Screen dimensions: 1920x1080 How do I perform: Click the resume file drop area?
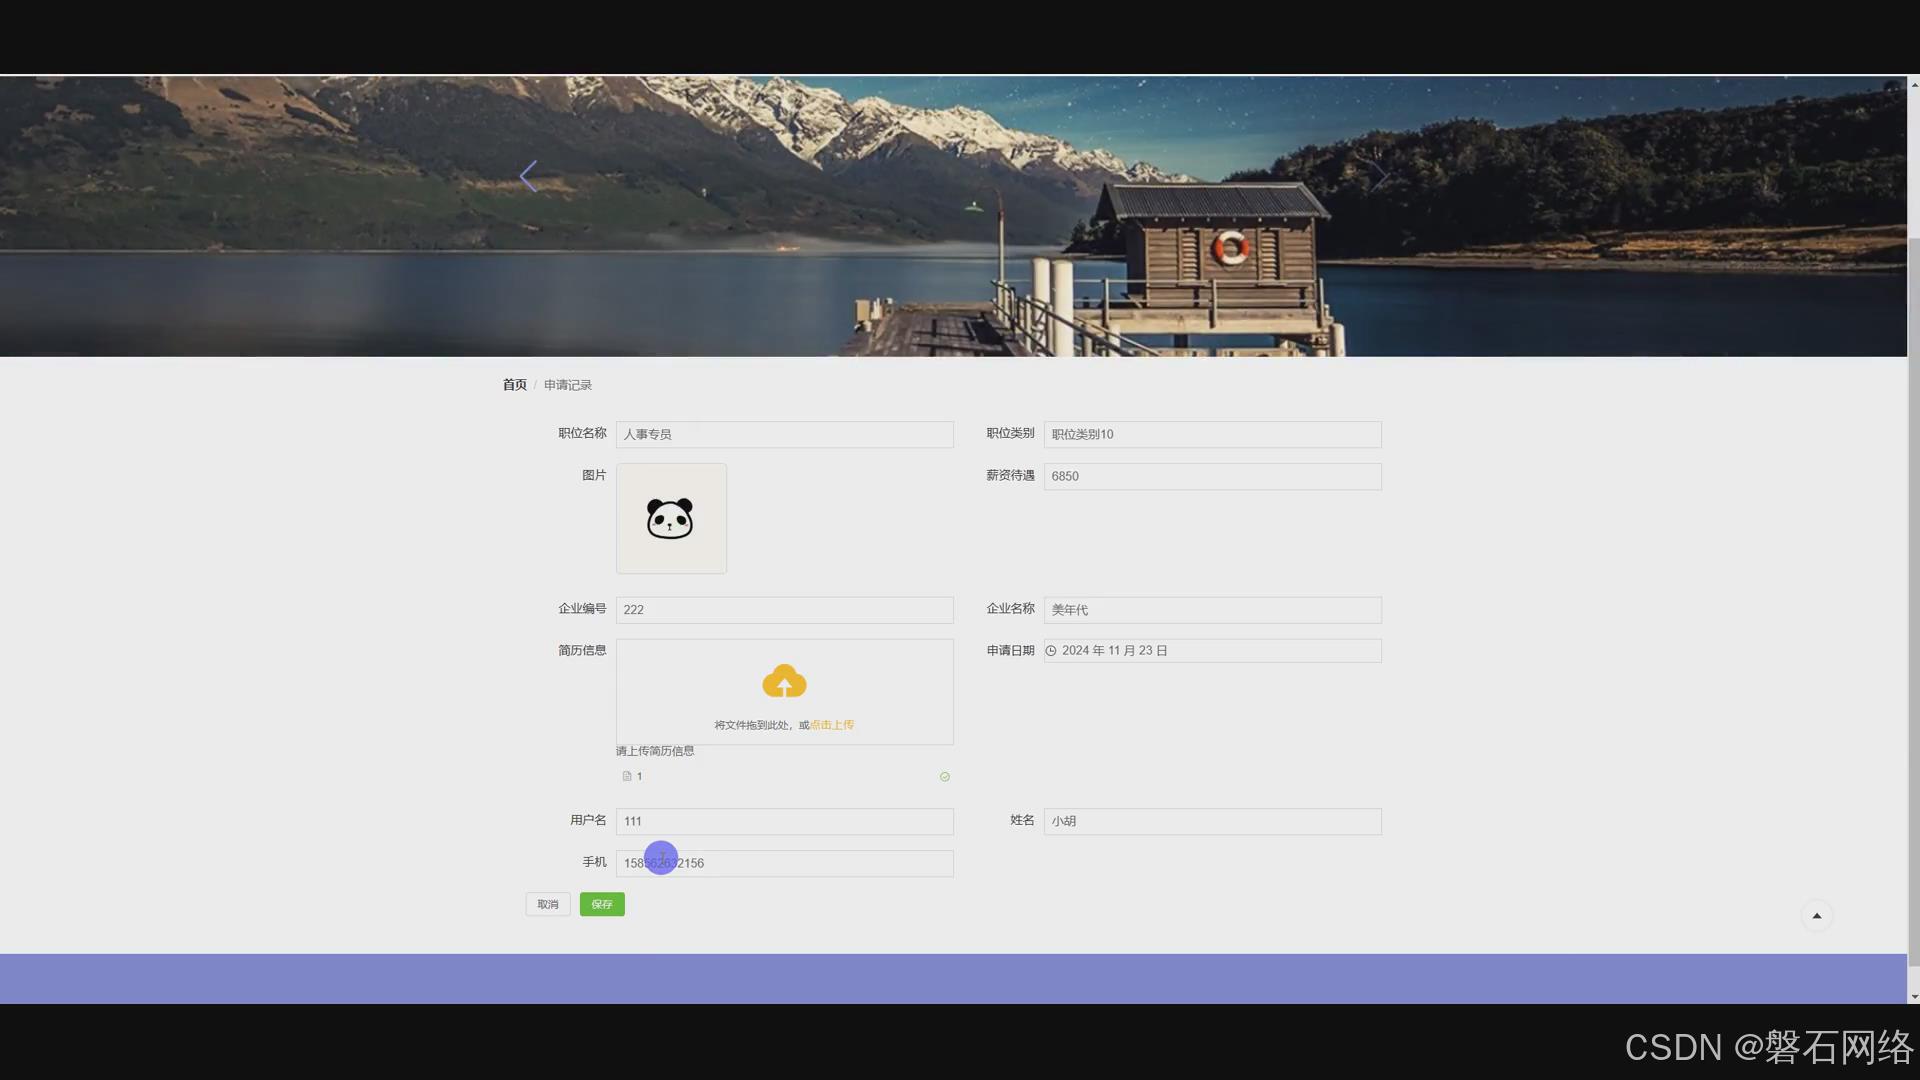pyautogui.click(x=784, y=692)
